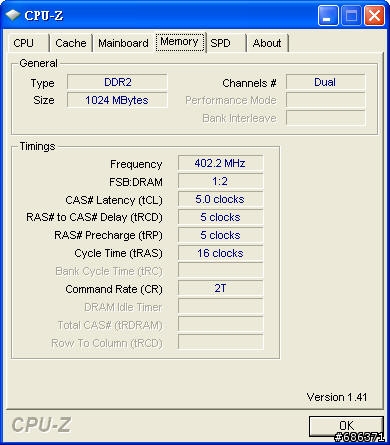Viewport: 390px width, 445px height.
Task: Click the Bank Cycle Time (tRC) label
Action: tap(109, 271)
